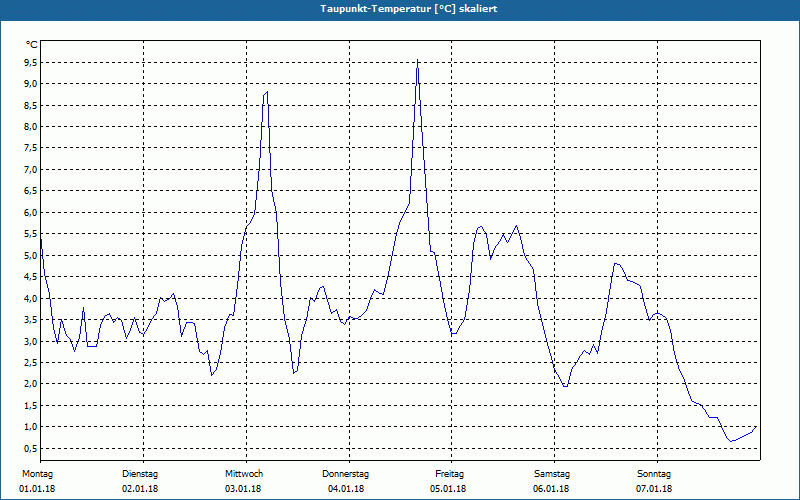Click the 8,5 y-axis value
The width and height of the screenshot is (800, 500).
(31, 106)
